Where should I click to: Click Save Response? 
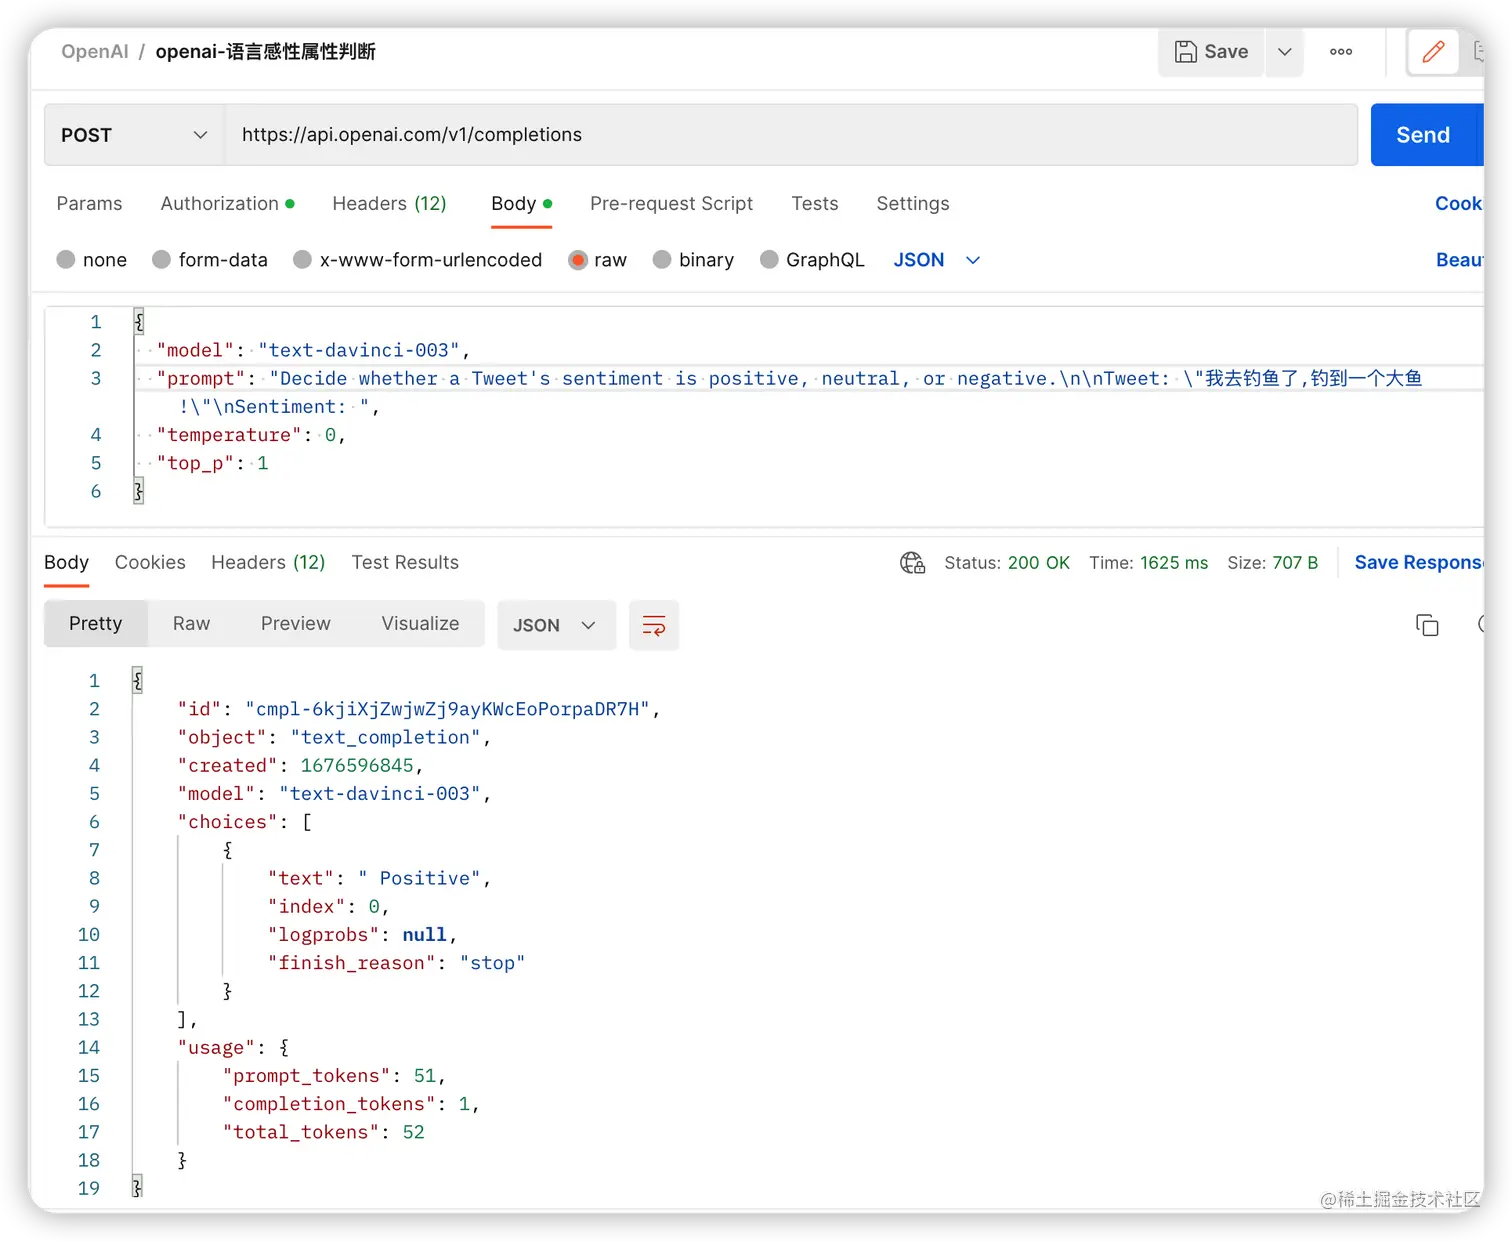[1418, 563]
